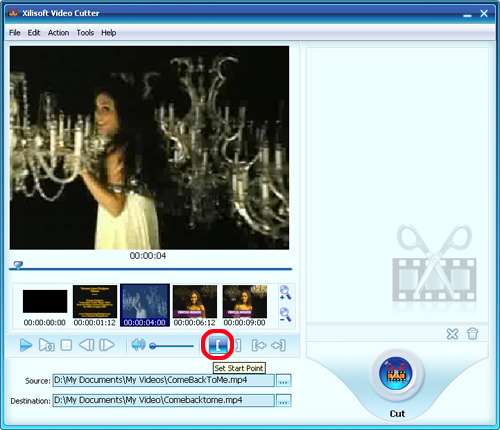This screenshot has height=430, width=500.
Task: Click the Set End Point bracket button
Action: coord(238,345)
